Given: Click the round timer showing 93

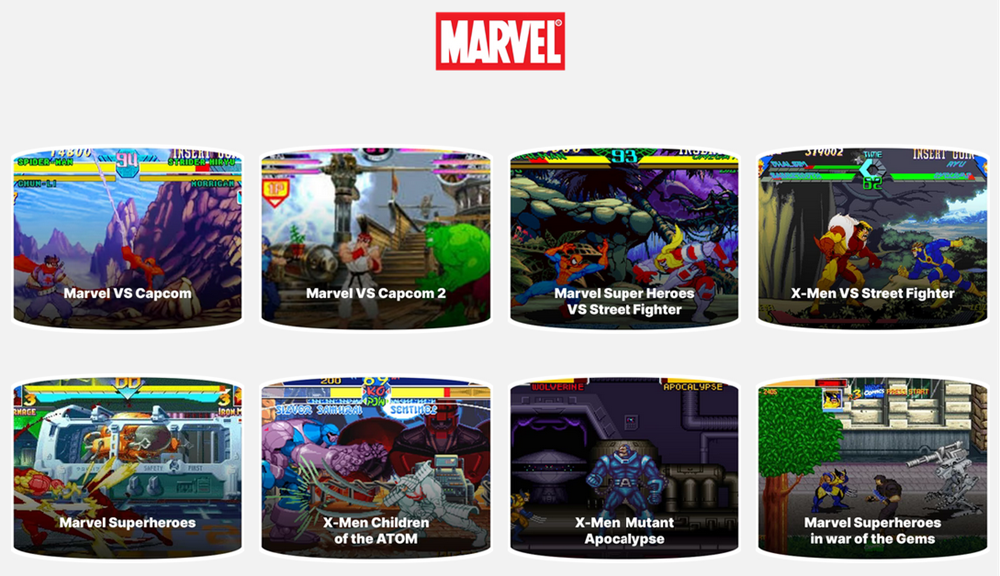Looking at the screenshot, I should (623, 156).
